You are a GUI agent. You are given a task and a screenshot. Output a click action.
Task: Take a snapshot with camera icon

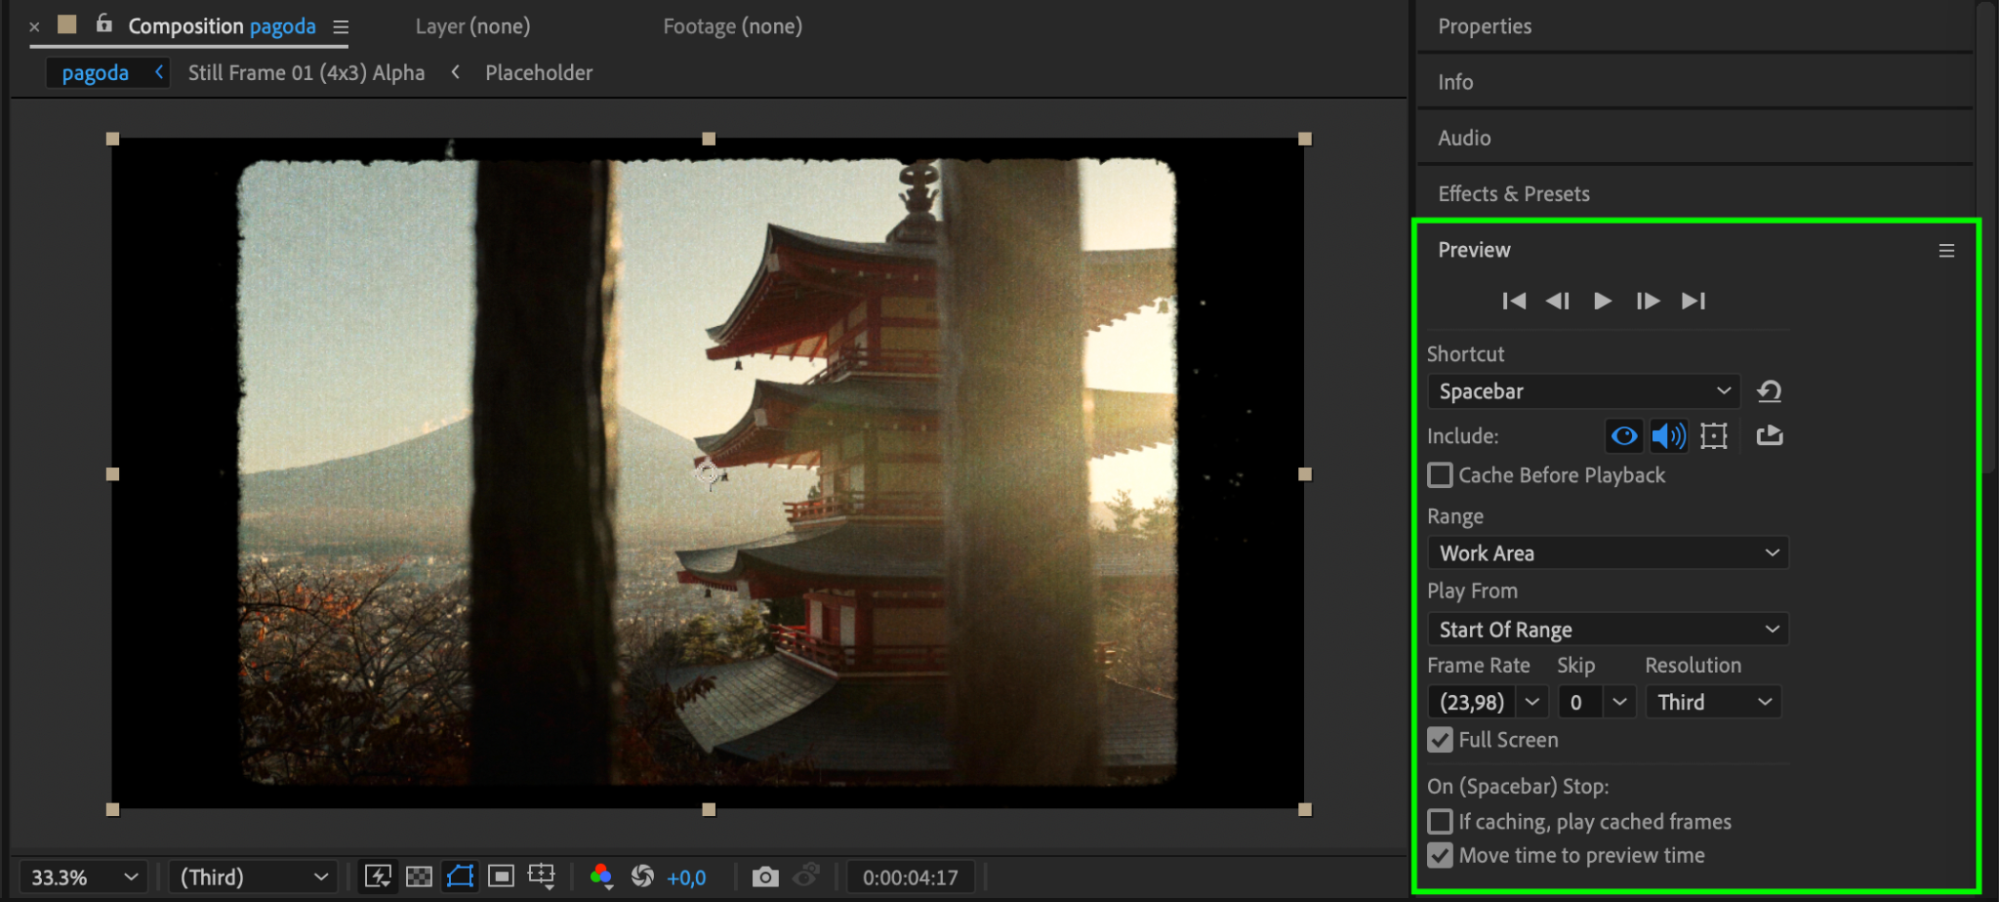[x=765, y=877]
